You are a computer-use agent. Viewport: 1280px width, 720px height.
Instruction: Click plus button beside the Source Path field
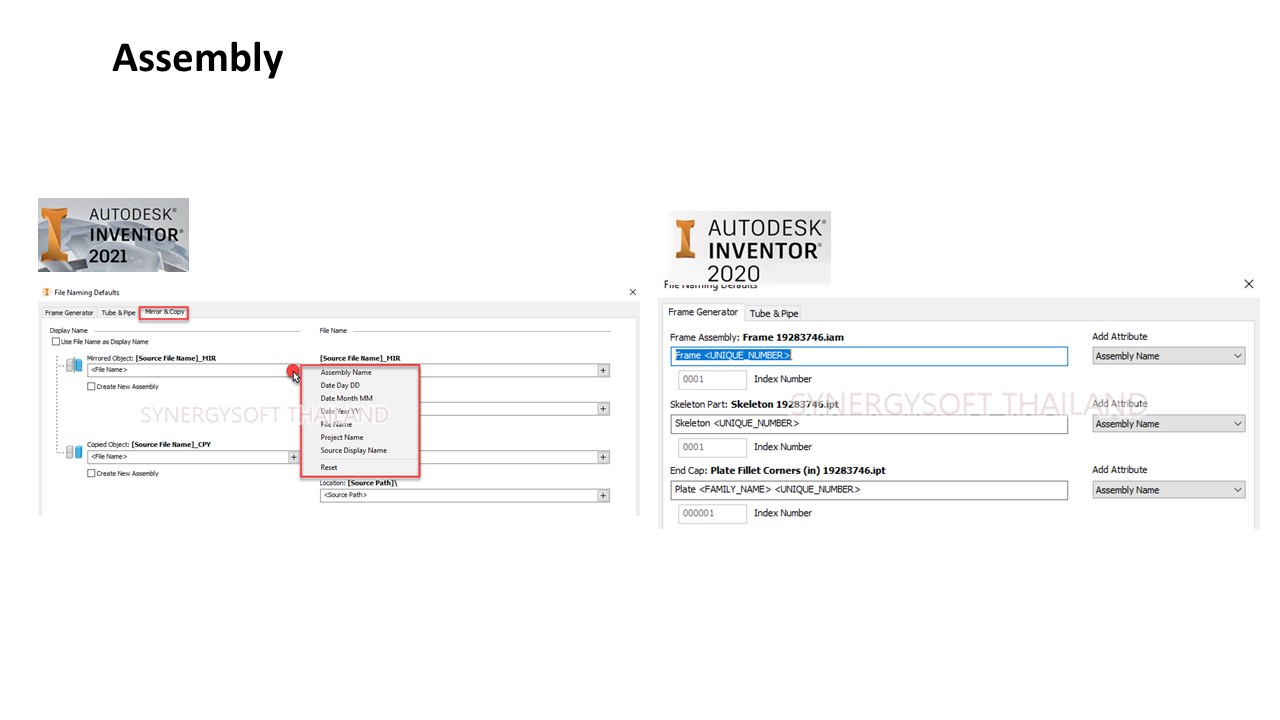pos(603,495)
